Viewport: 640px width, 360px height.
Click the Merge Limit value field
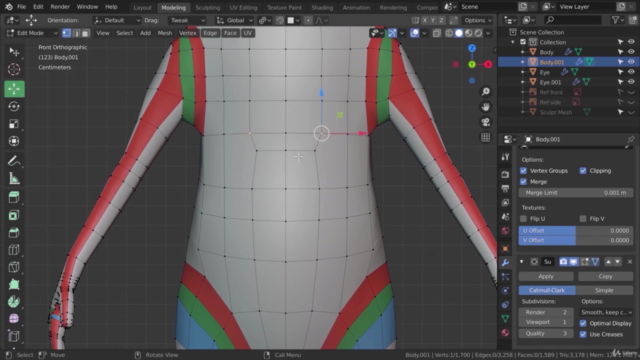coord(576,193)
